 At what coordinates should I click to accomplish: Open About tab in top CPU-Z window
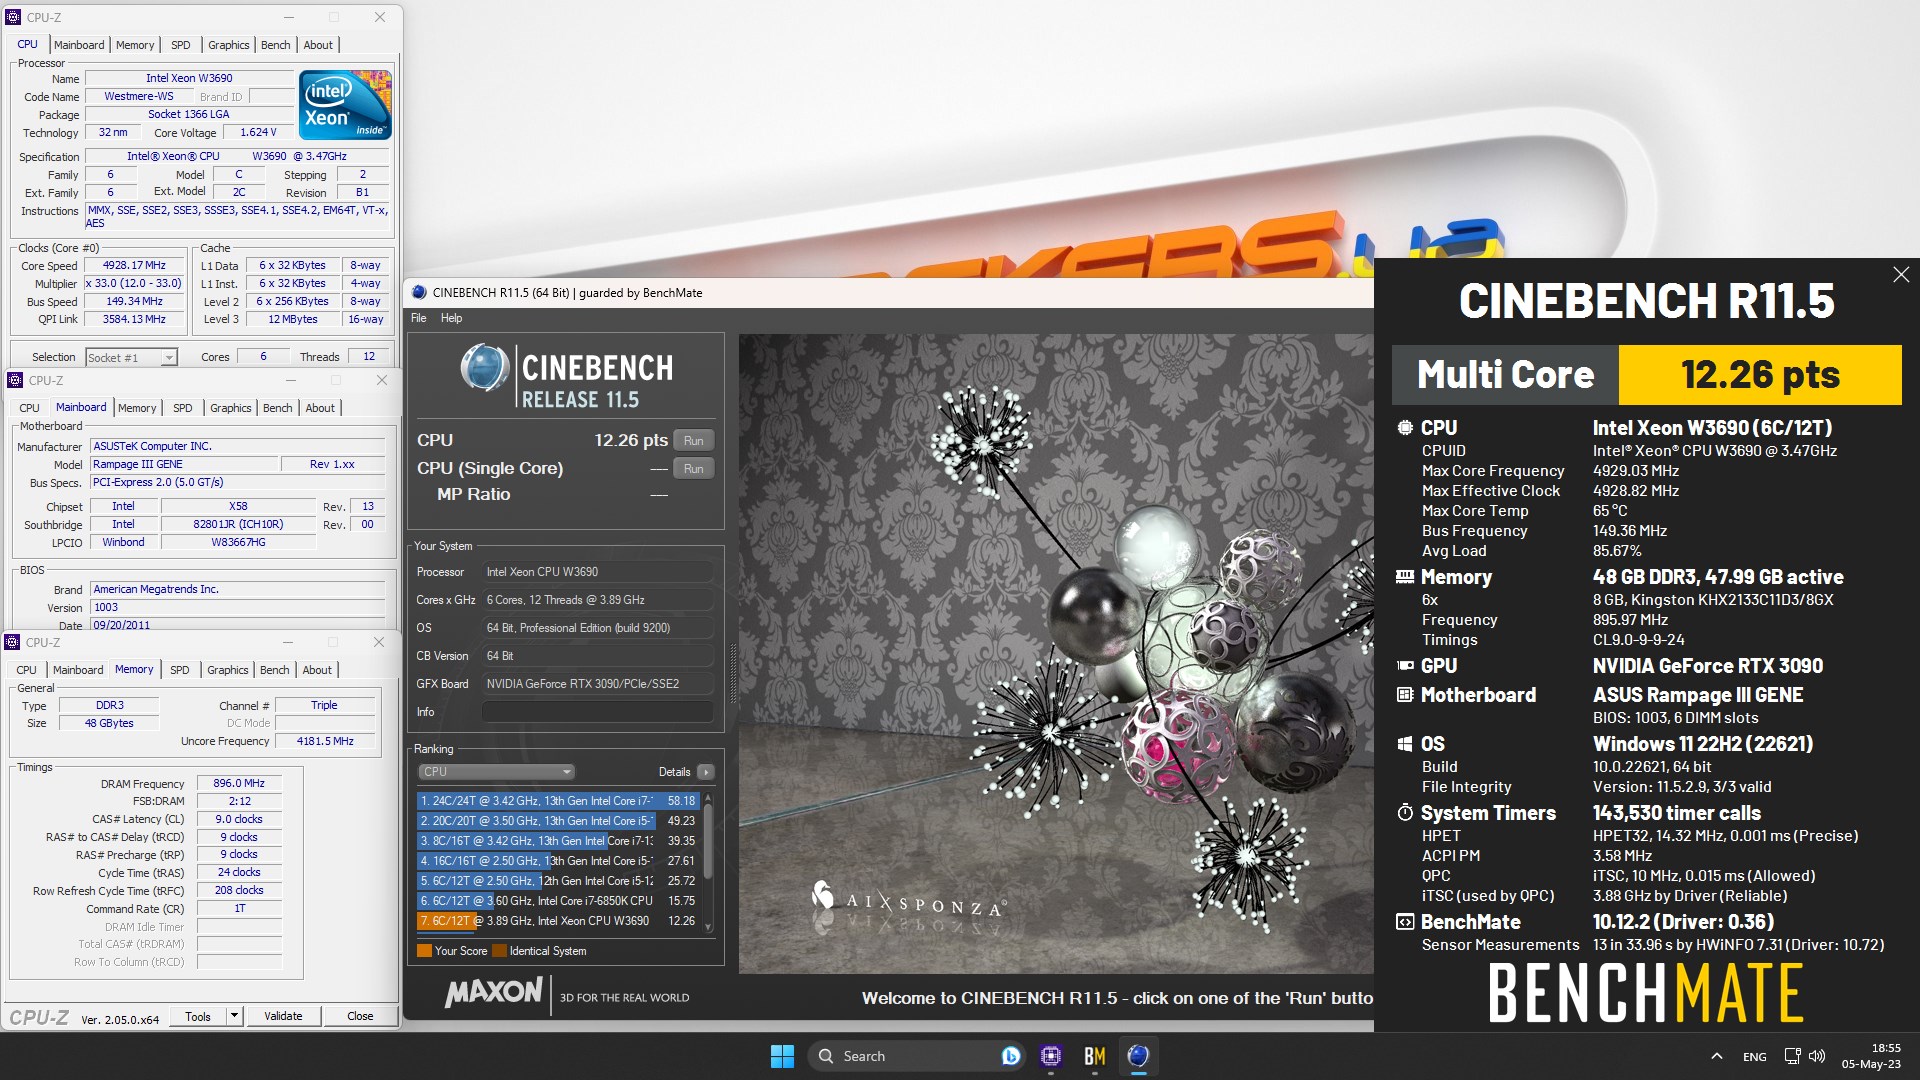pos(318,45)
